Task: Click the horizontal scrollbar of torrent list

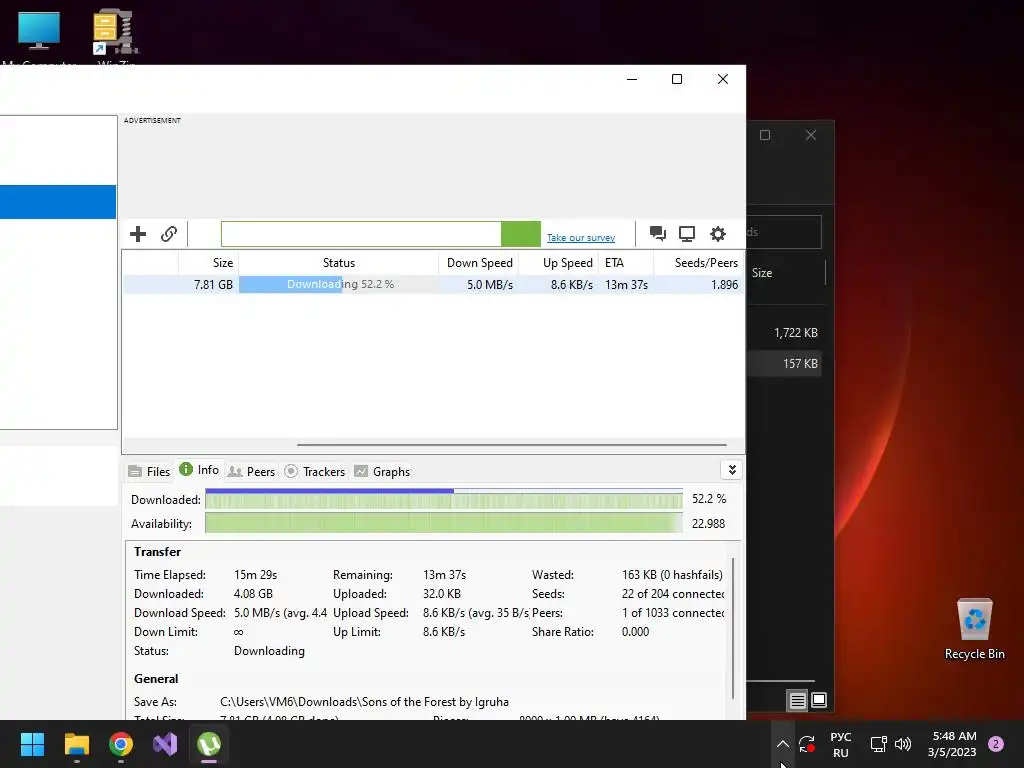Action: point(511,445)
